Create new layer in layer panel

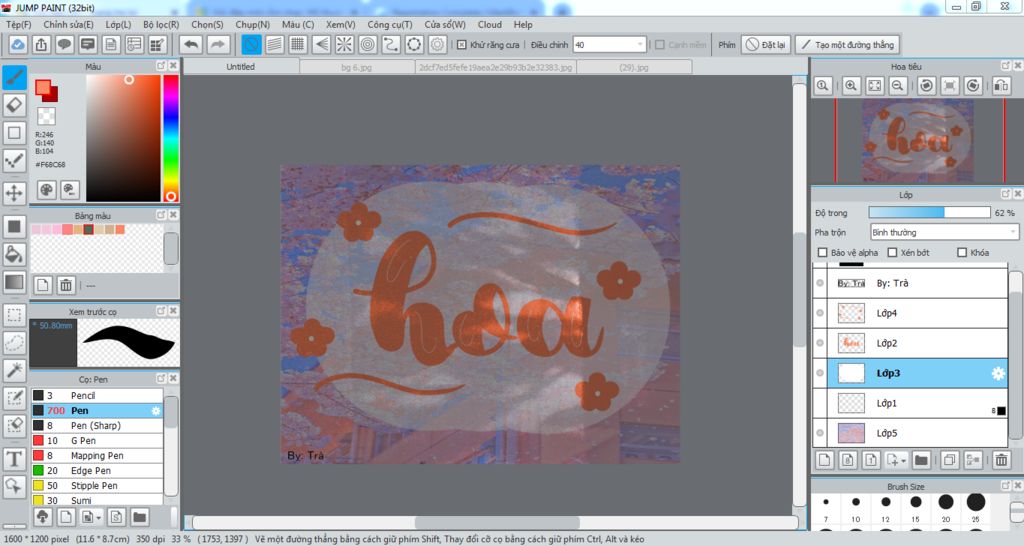tap(825, 460)
